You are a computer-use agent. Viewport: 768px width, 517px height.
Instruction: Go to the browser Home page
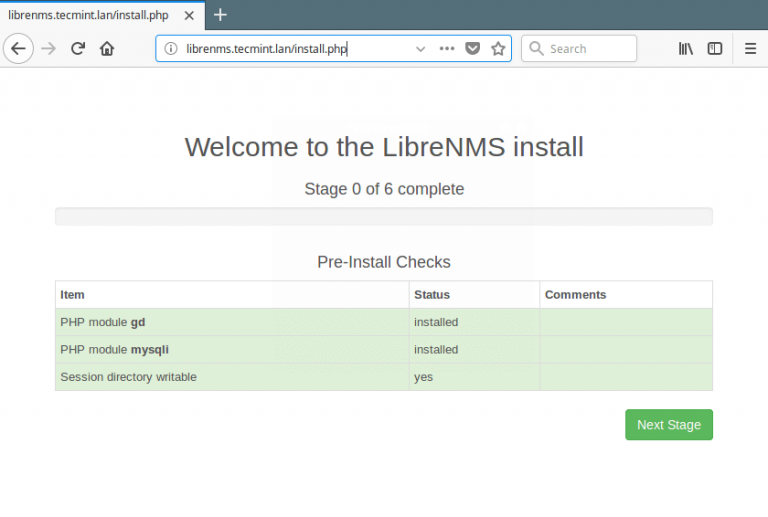coord(107,48)
